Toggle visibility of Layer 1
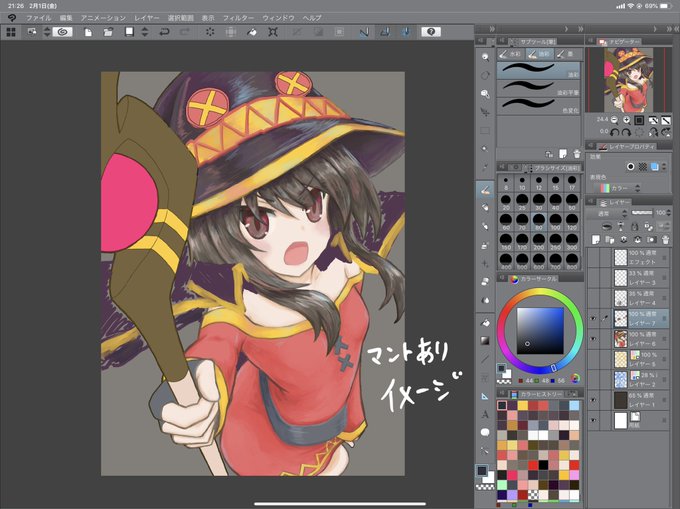This screenshot has height=509, width=680. pos(593,400)
